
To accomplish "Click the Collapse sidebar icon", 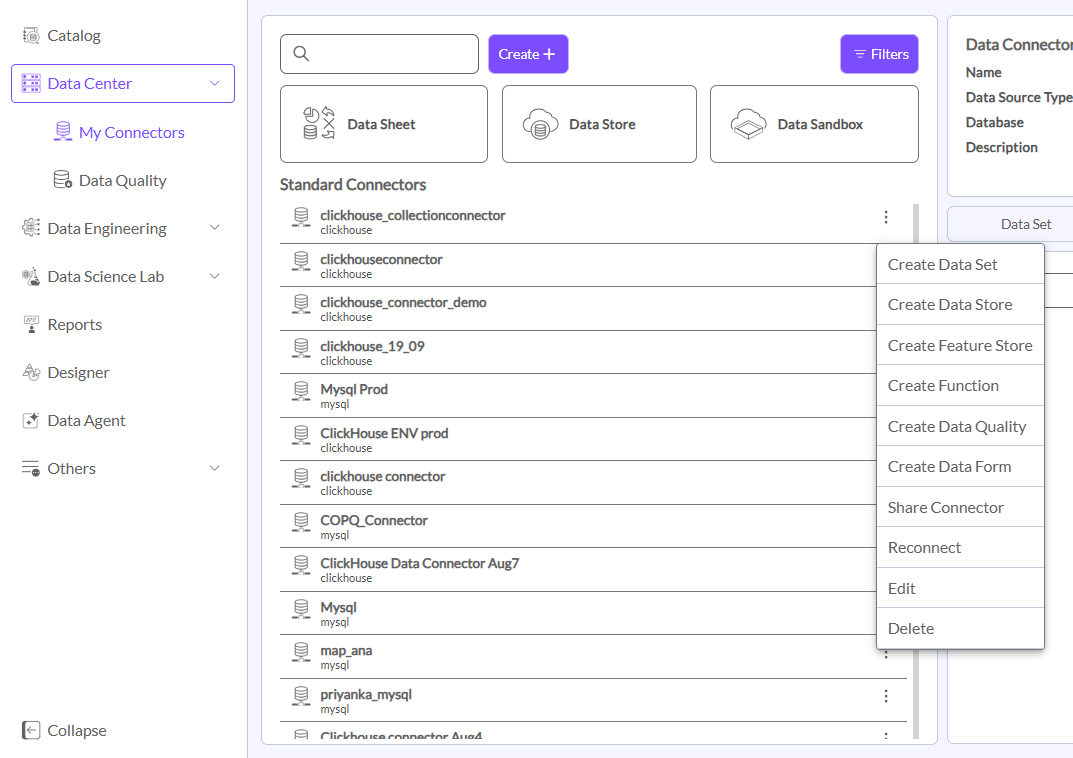I will (31, 731).
